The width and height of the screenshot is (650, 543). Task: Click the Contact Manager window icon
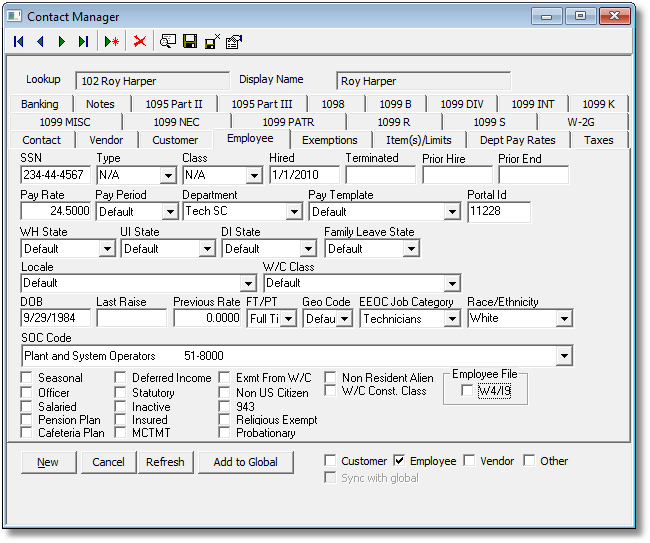(14, 16)
